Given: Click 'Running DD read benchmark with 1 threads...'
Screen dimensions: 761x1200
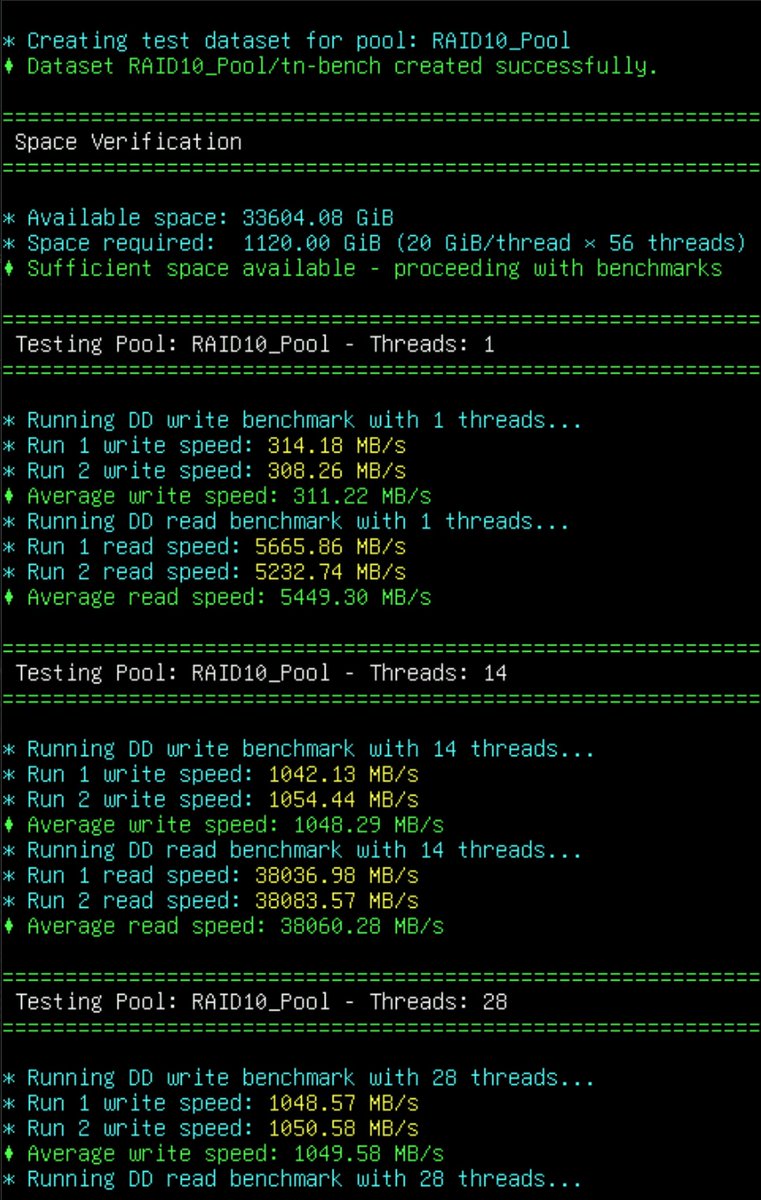Looking at the screenshot, I should tap(287, 521).
